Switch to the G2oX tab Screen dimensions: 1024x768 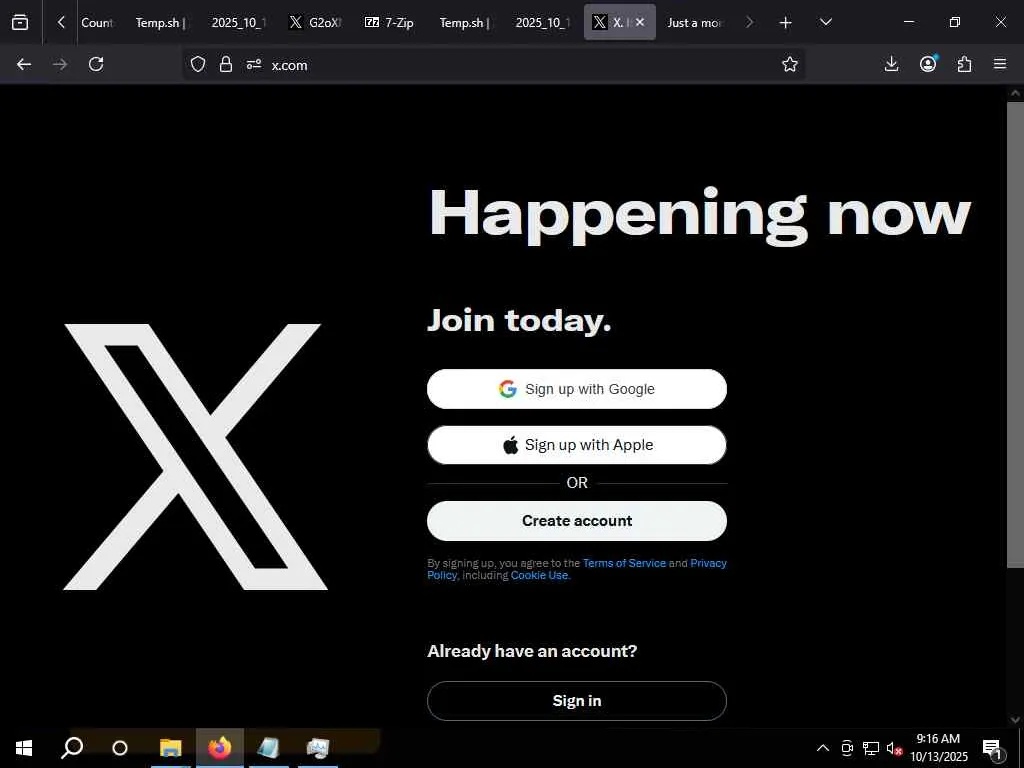(315, 23)
